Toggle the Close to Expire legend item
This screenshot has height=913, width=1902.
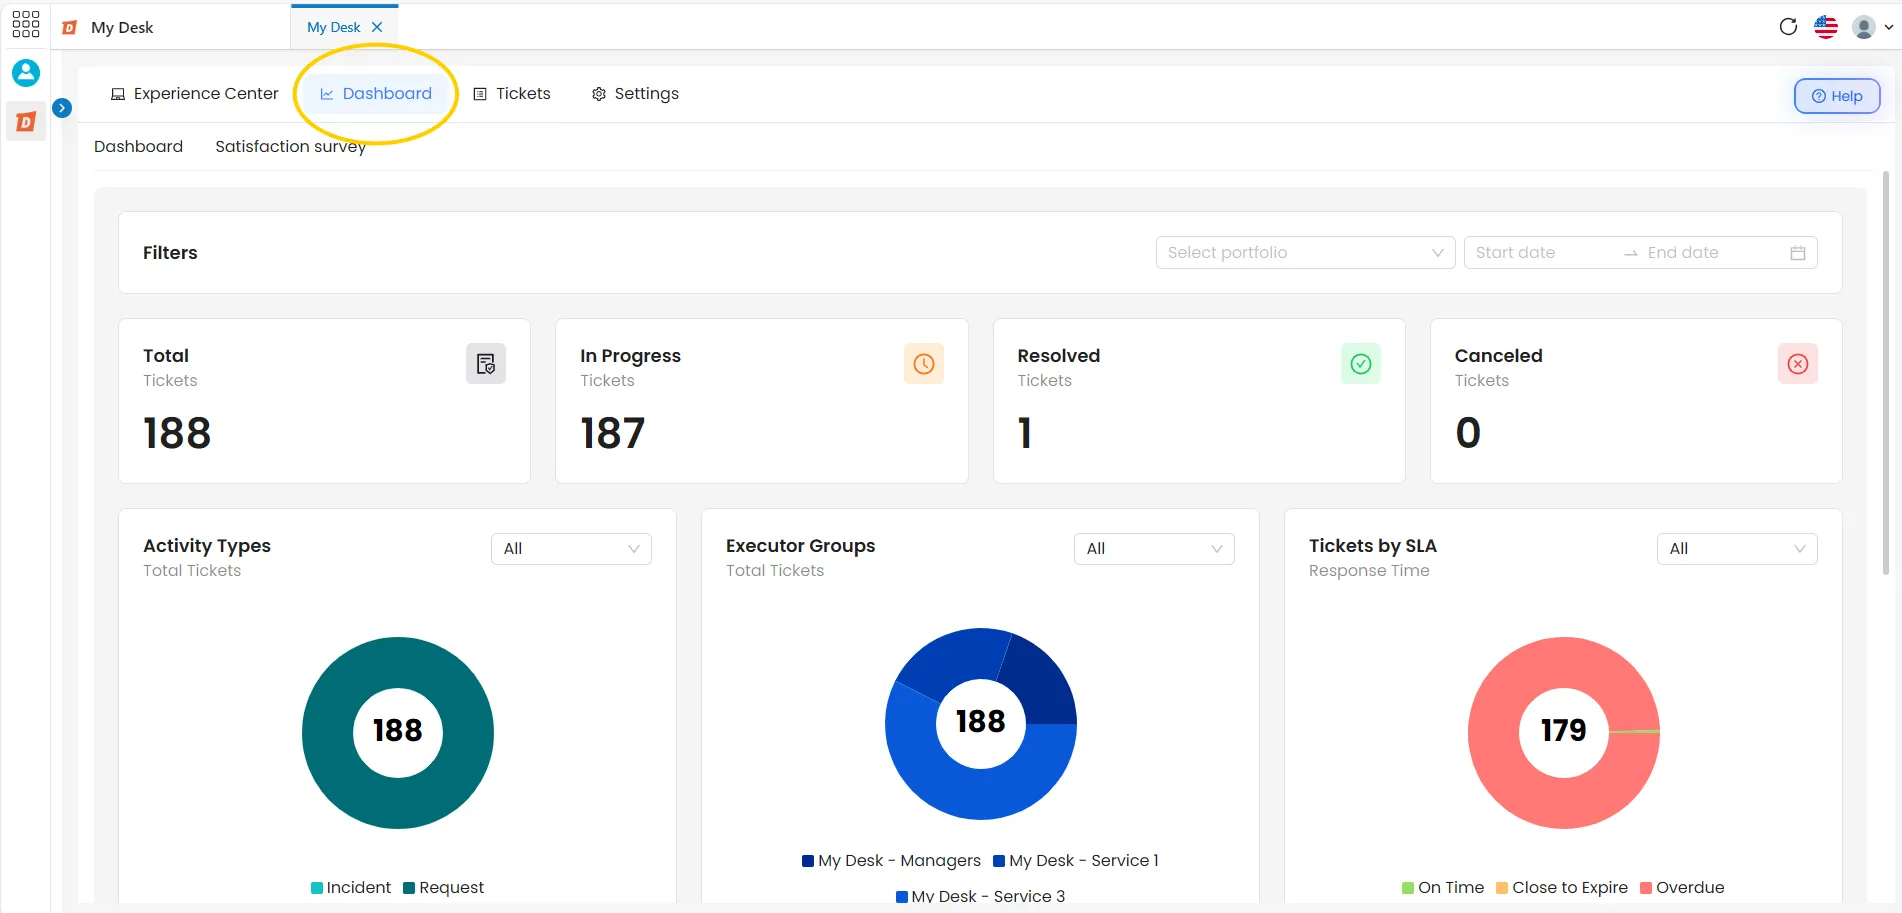tap(1562, 887)
